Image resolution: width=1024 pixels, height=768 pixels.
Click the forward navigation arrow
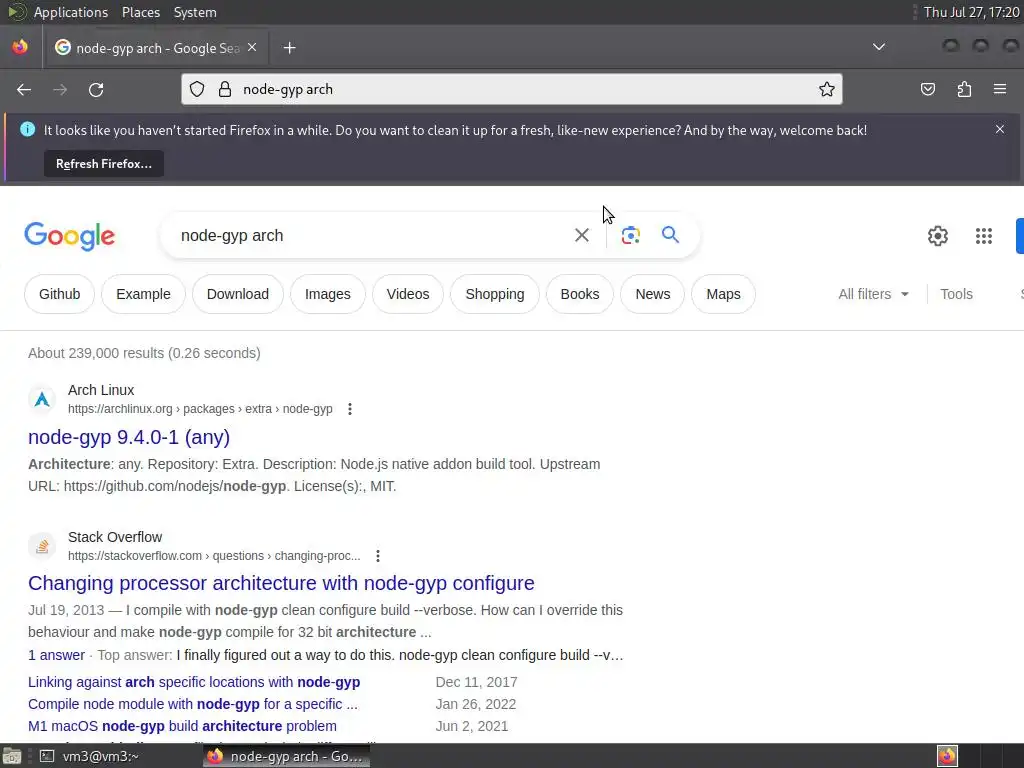[x=60, y=89]
